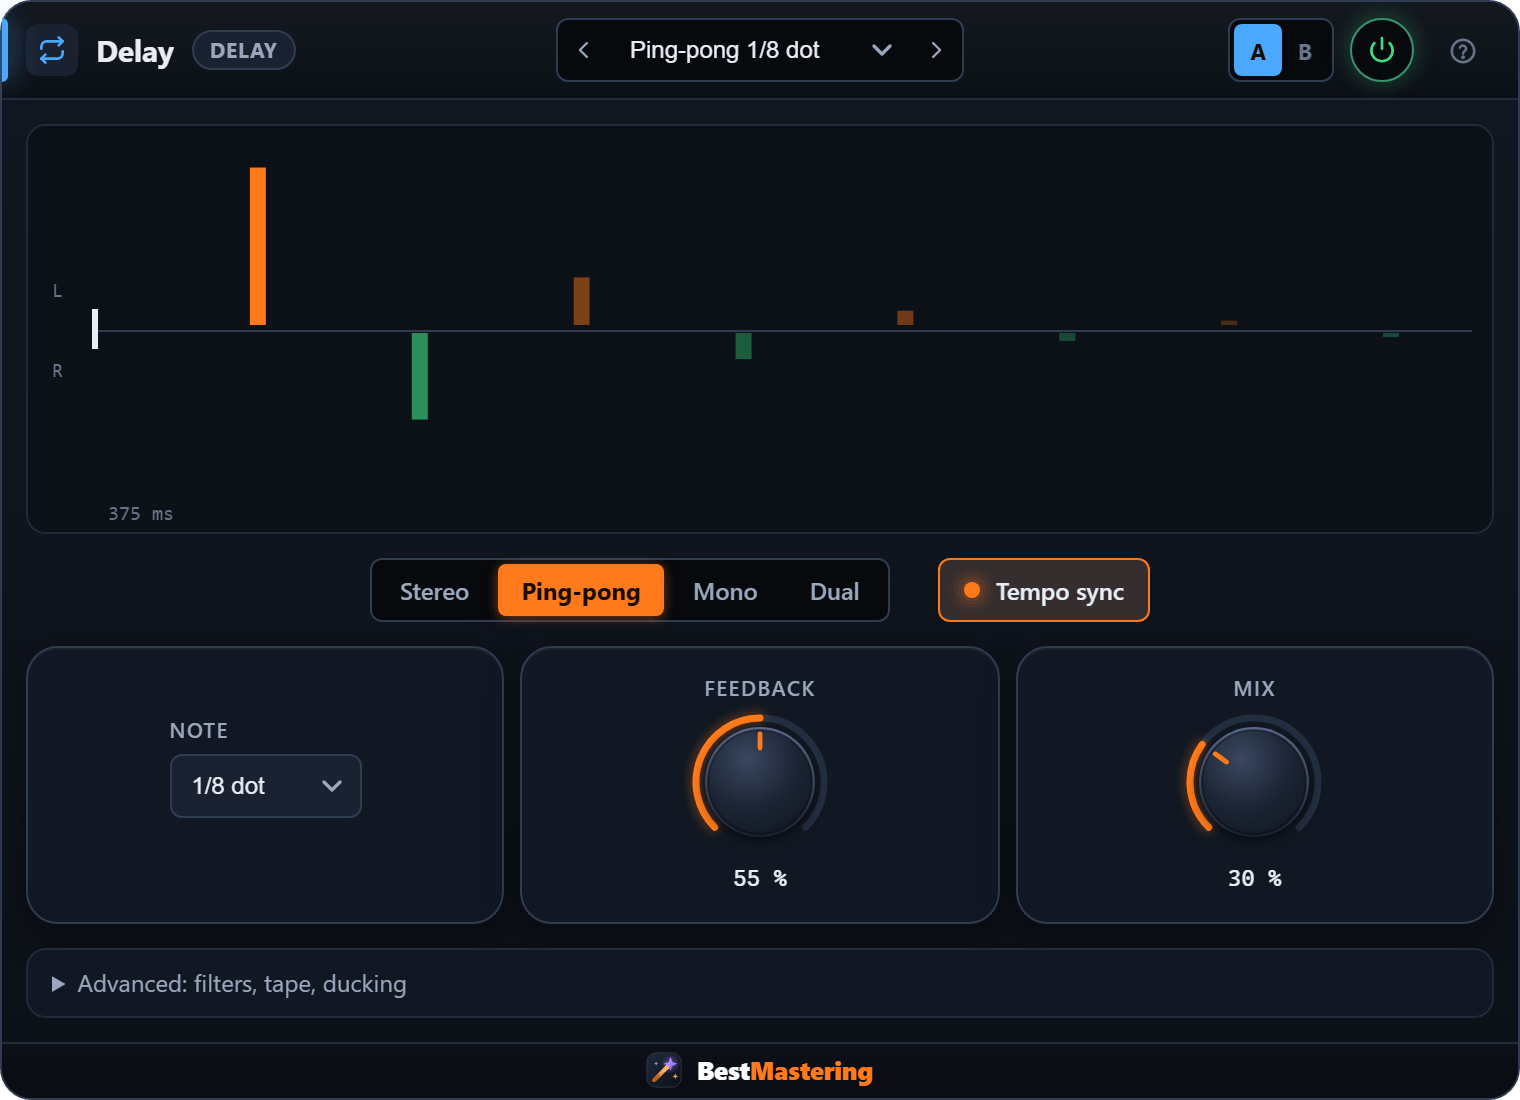Click the Feedback knob
1520x1100 pixels.
(x=760, y=781)
